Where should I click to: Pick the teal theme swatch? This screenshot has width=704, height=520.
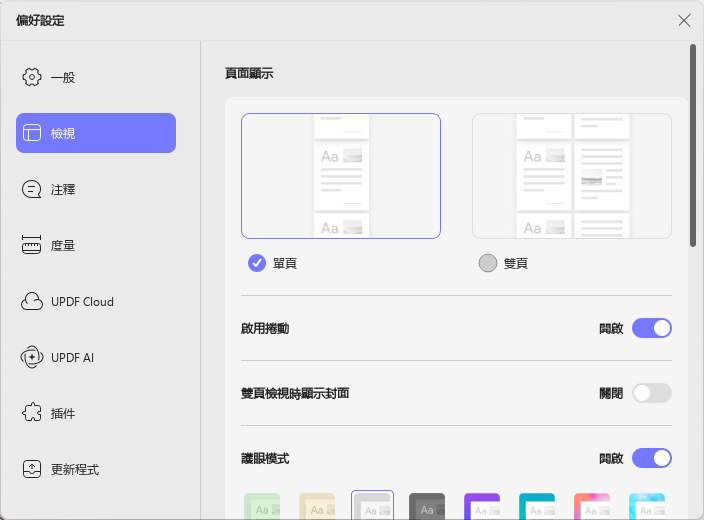[x=537, y=507]
